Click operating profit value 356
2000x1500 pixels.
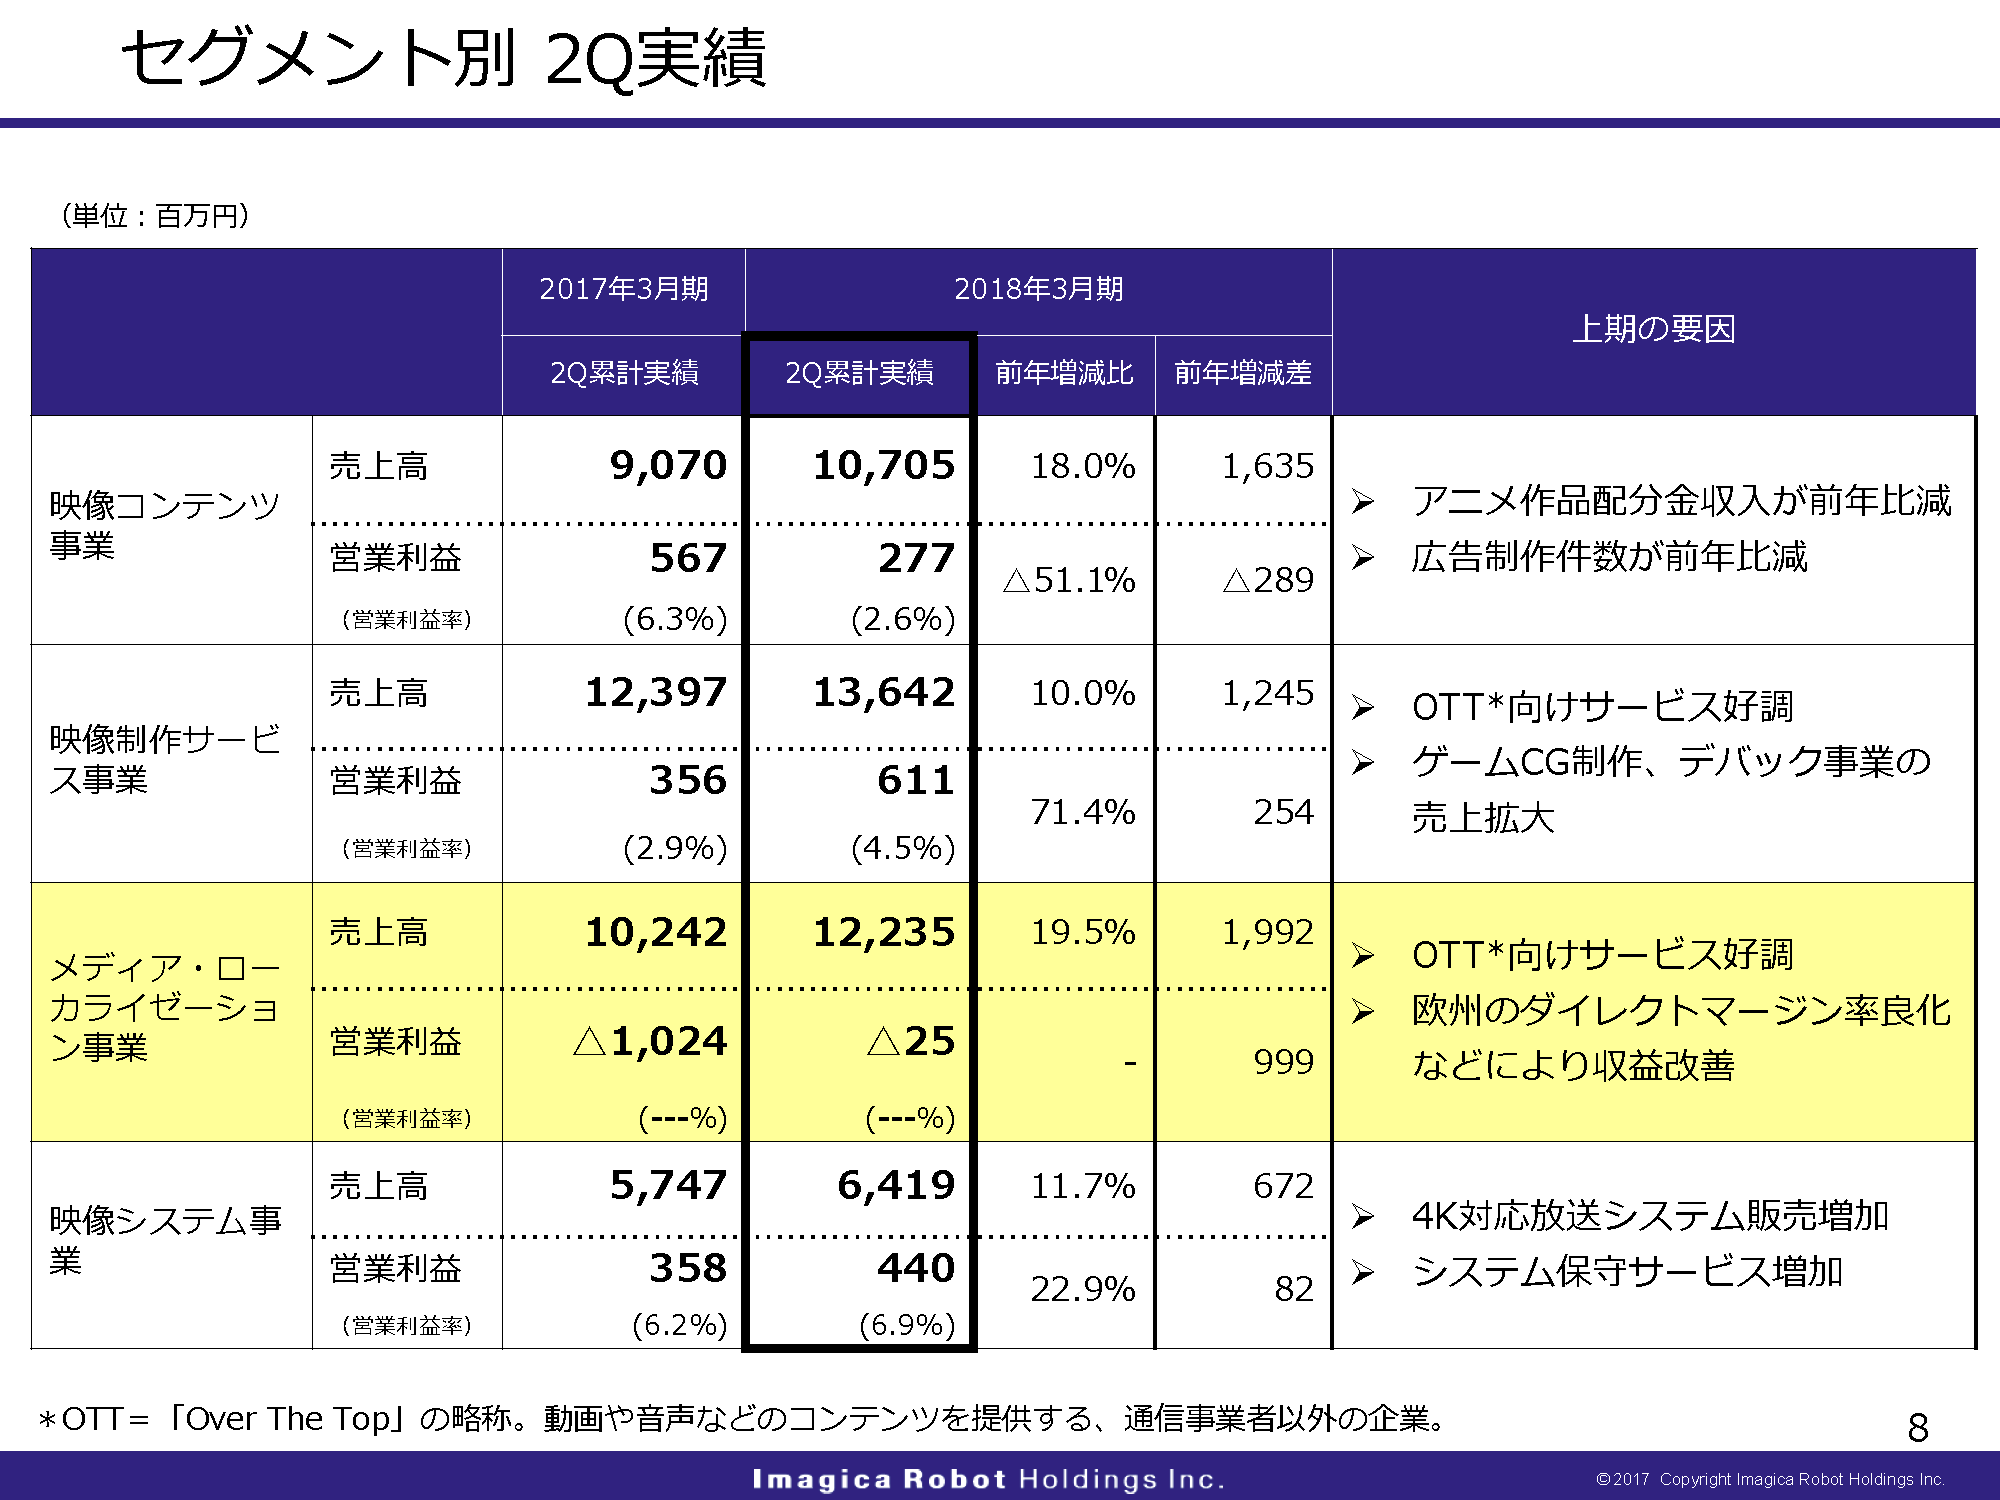688,780
